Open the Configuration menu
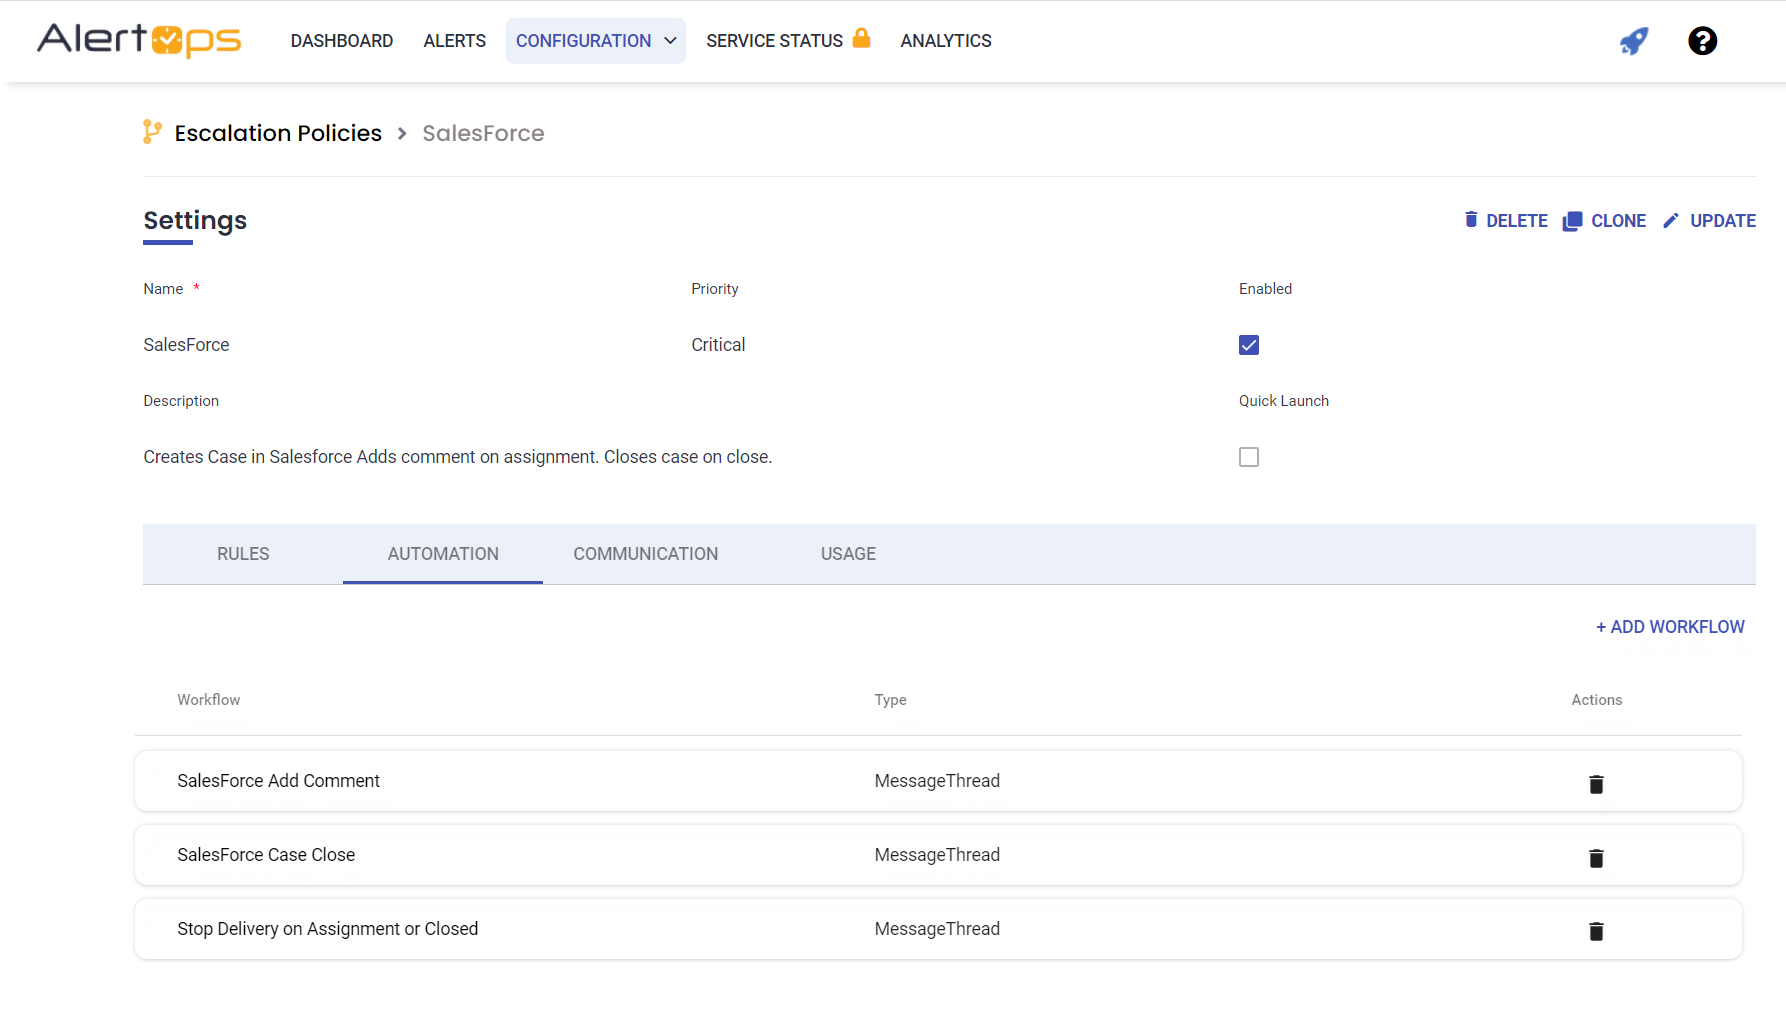 [596, 41]
